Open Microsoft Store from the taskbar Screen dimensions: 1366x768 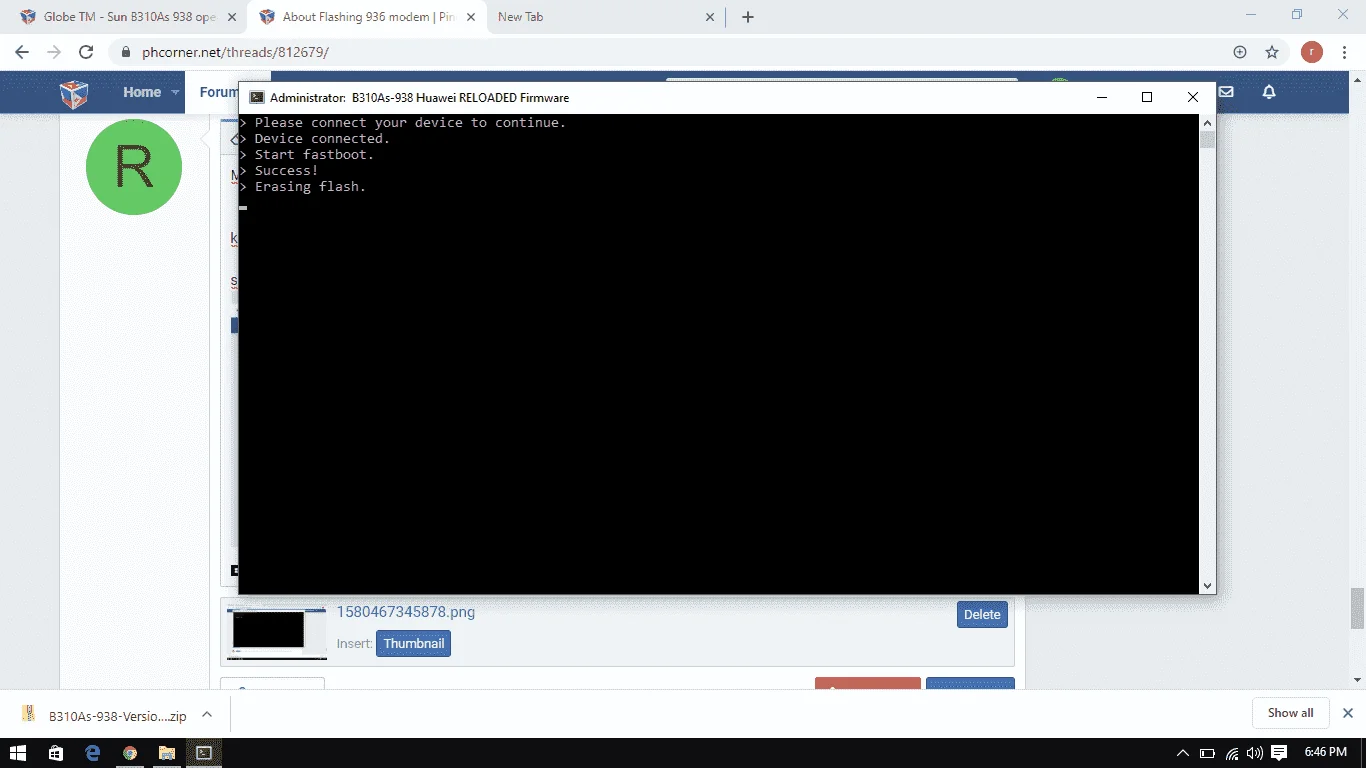click(x=55, y=753)
